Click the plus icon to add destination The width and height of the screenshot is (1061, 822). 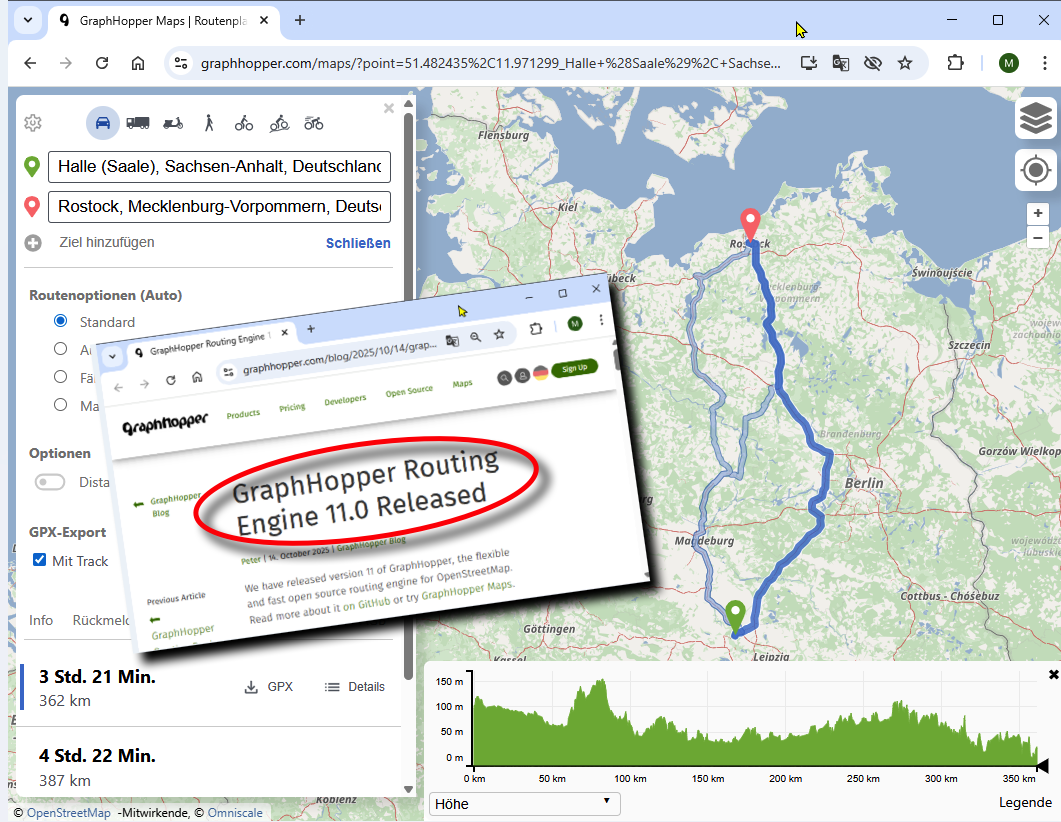pos(33,243)
